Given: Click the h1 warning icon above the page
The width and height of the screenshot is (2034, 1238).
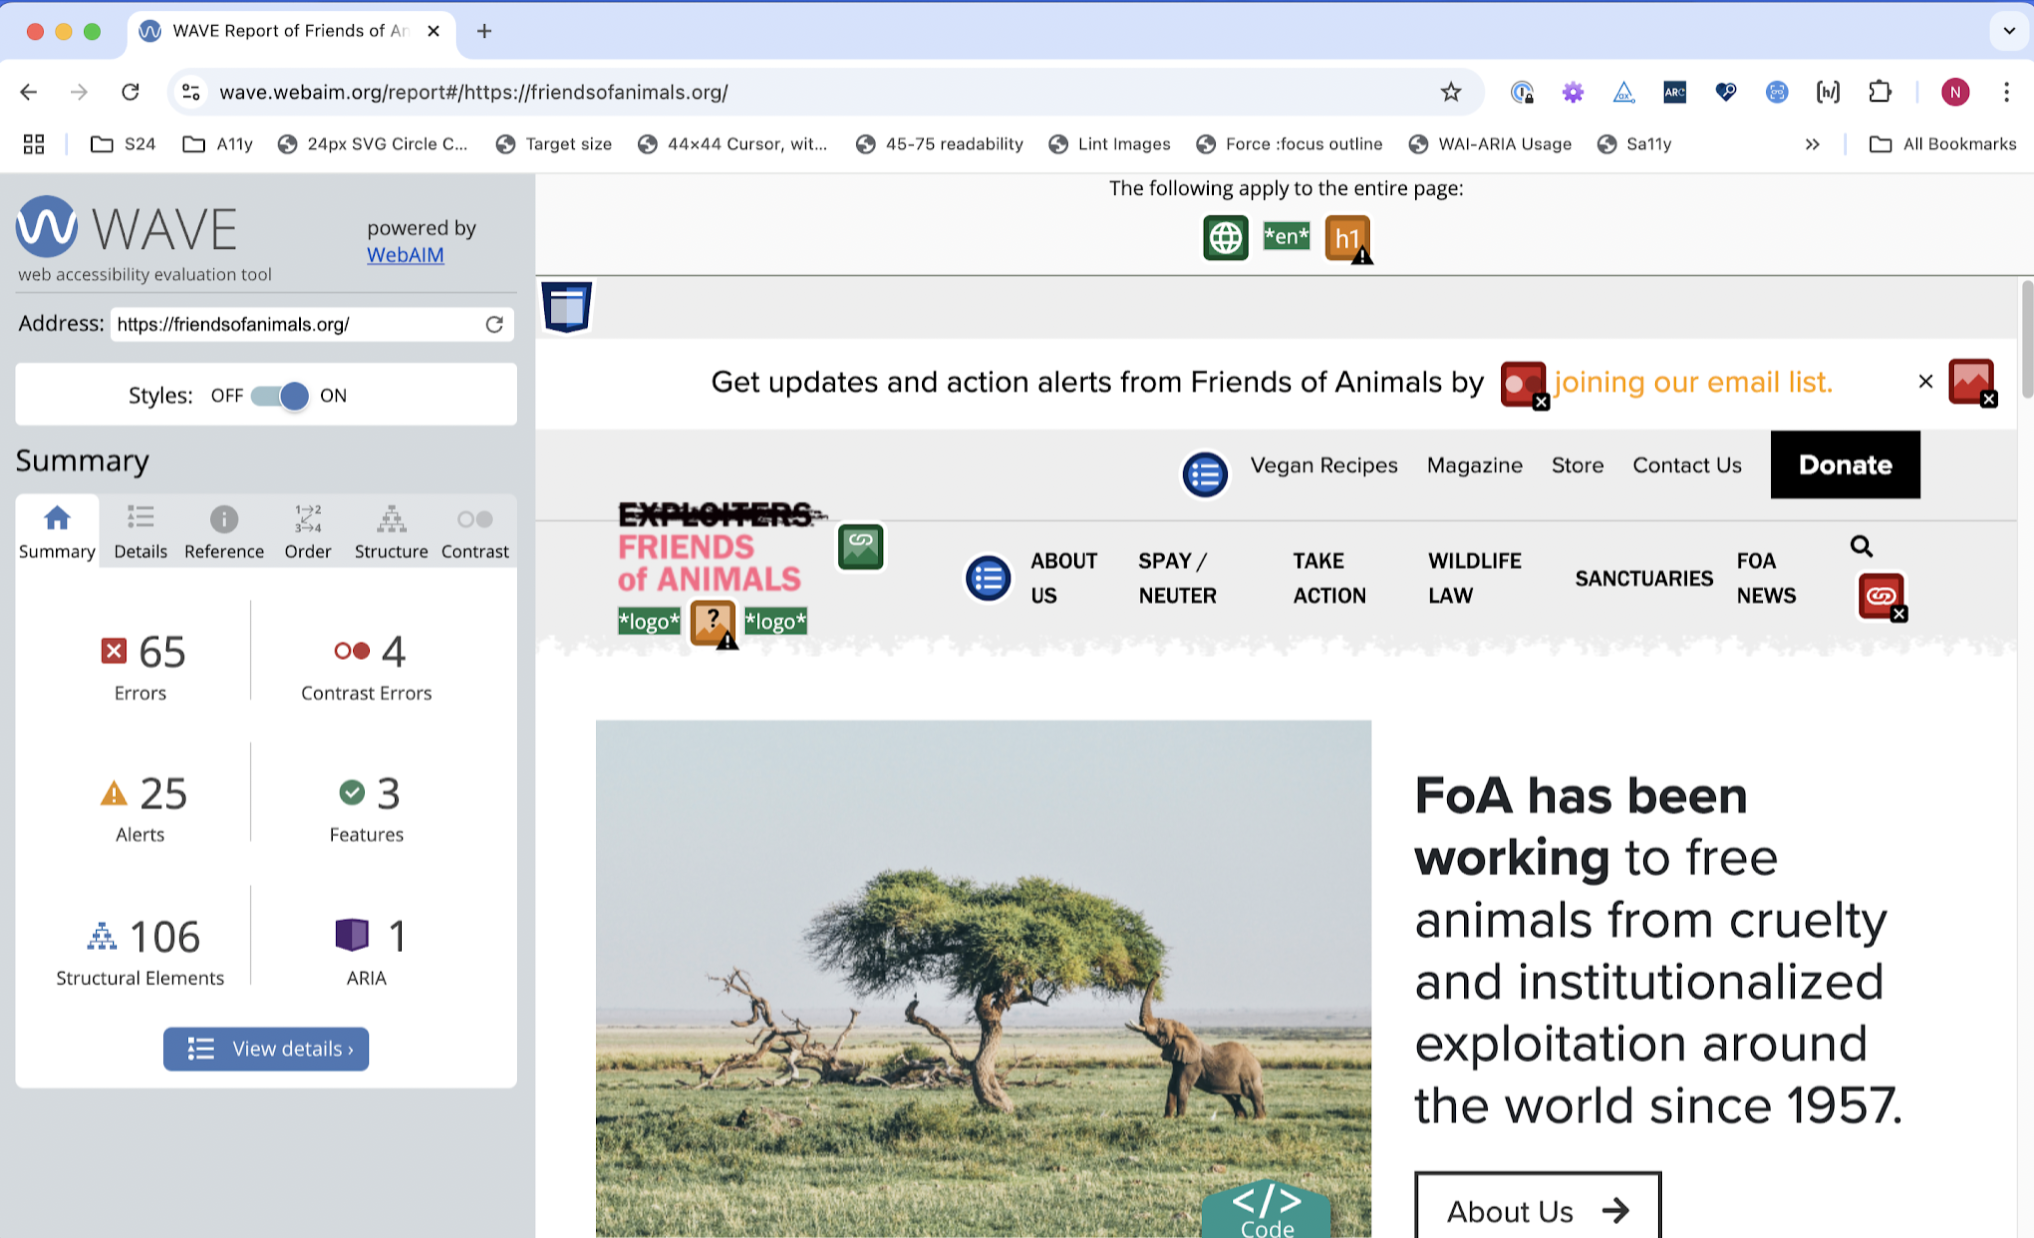Looking at the screenshot, I should click(x=1347, y=238).
